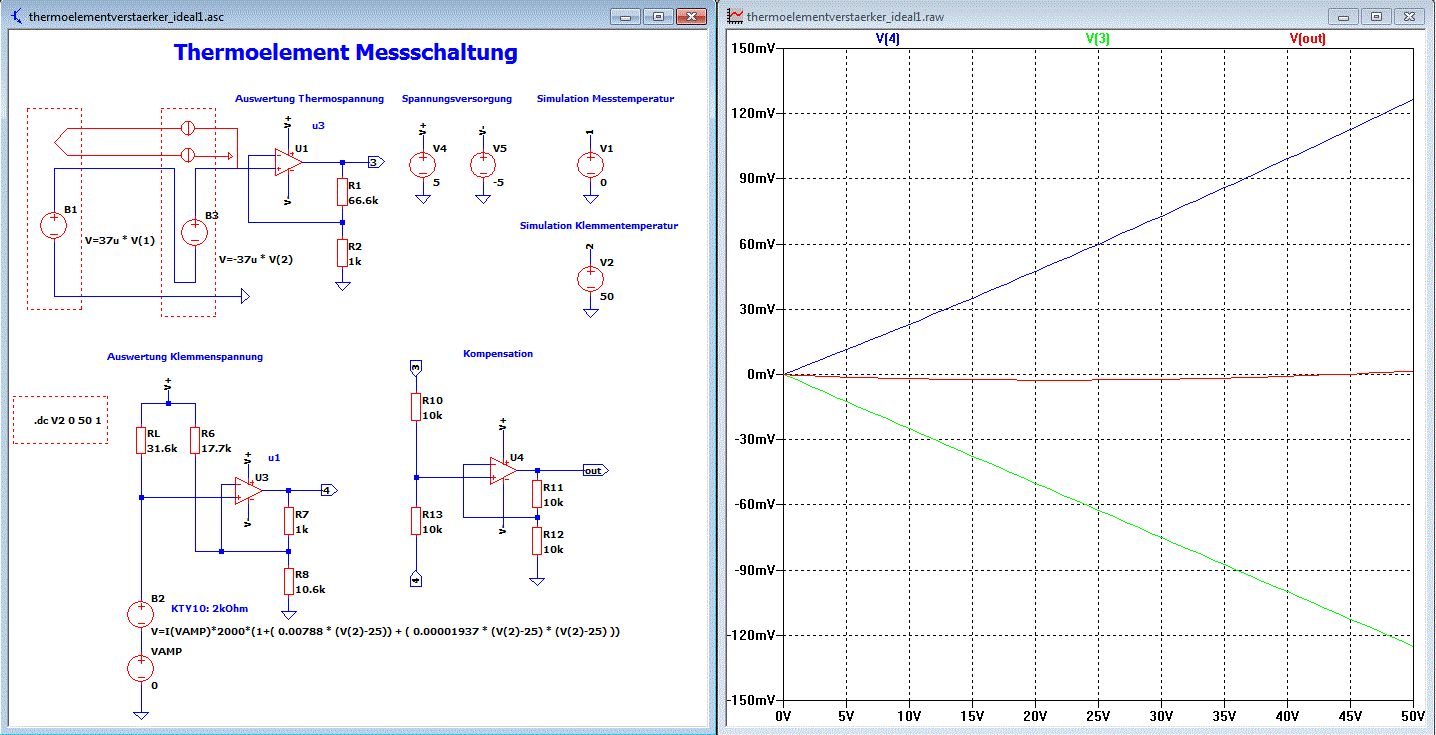The height and width of the screenshot is (735, 1436).
Task: Click the VAMP voltage source symbol
Action: pos(141,668)
